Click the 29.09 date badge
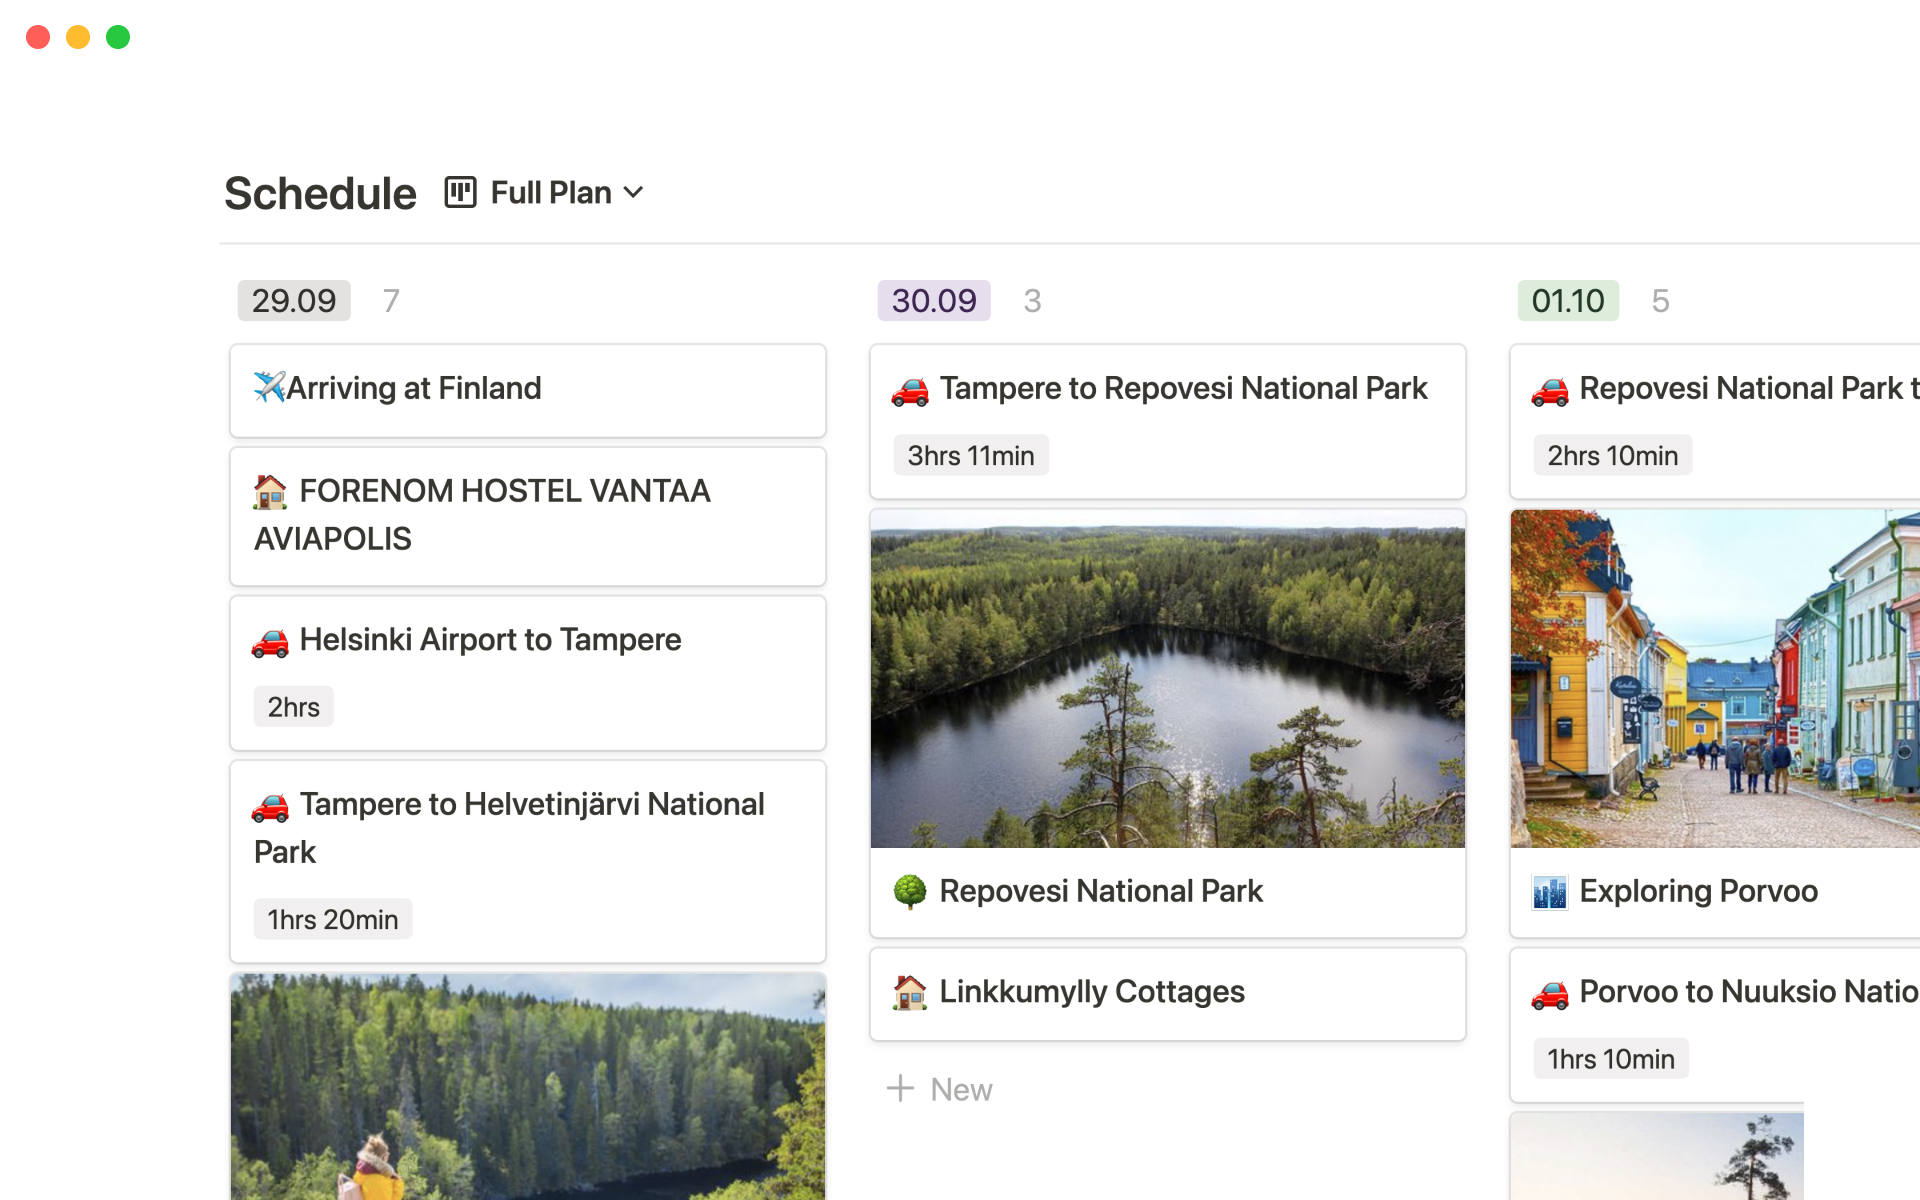 click(293, 300)
